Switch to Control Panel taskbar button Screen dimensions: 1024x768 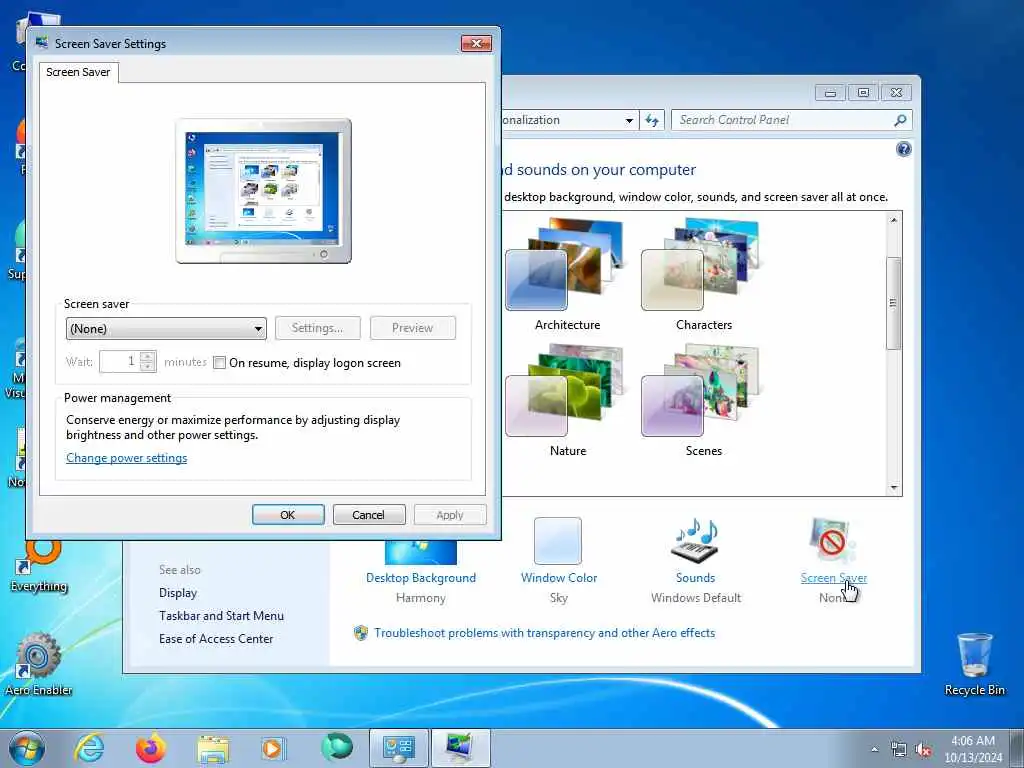[398, 748]
